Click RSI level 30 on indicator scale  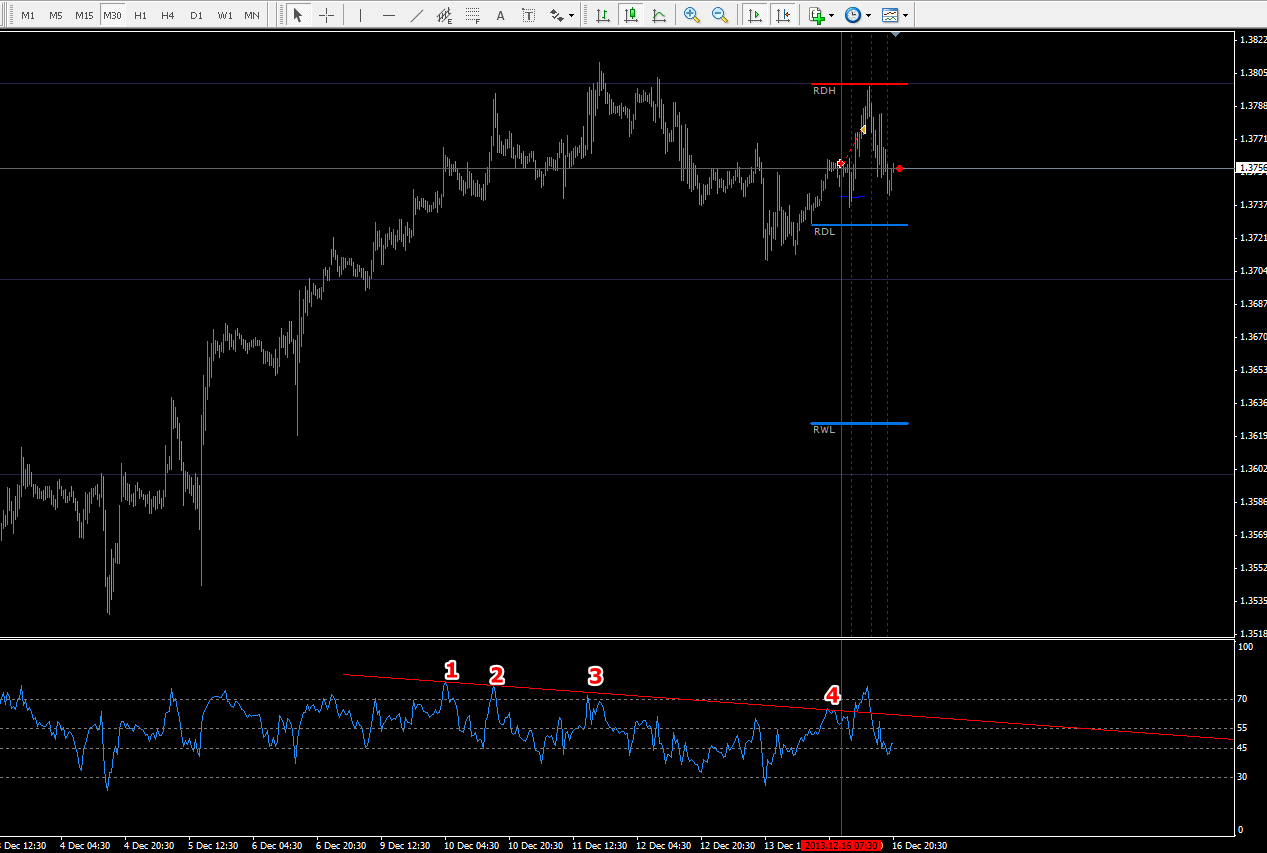1244,777
